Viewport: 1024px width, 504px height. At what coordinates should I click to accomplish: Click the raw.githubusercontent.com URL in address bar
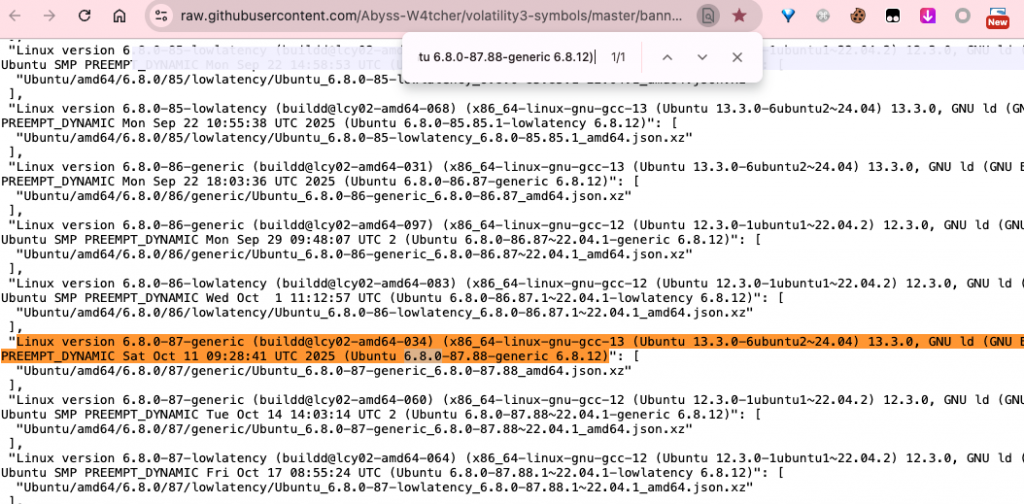point(430,16)
